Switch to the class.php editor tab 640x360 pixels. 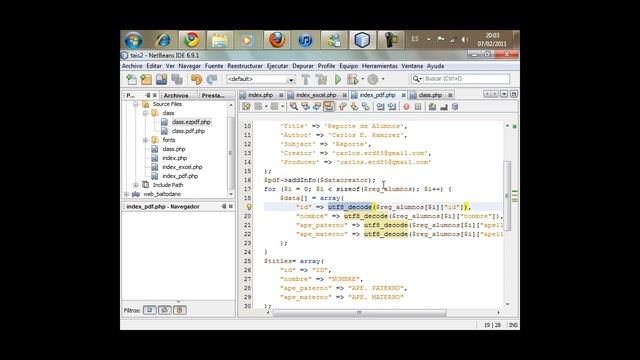(x=430, y=95)
